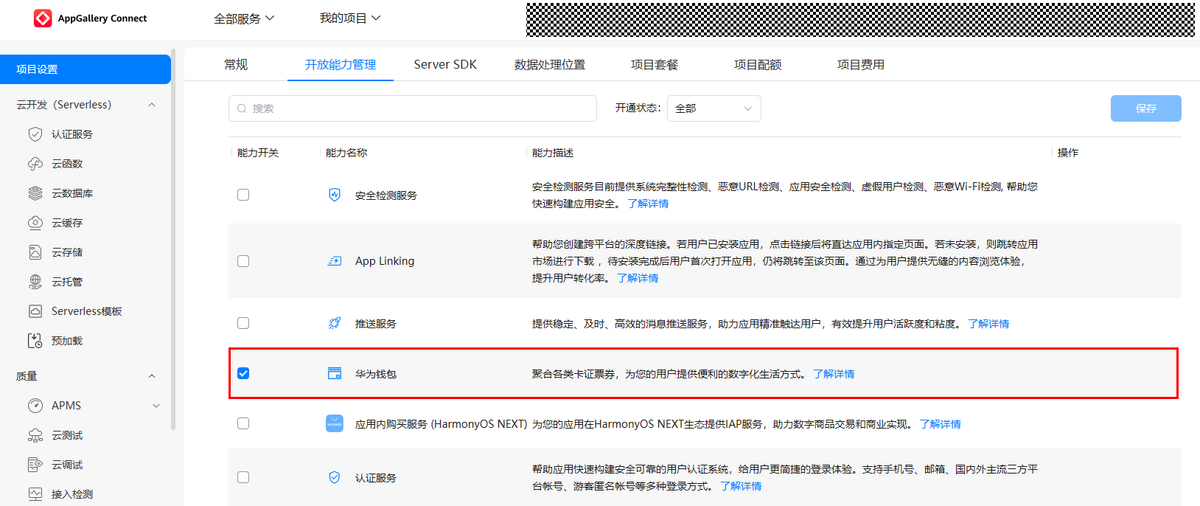Click the App Linking icon
1200x506 pixels.
click(335, 261)
